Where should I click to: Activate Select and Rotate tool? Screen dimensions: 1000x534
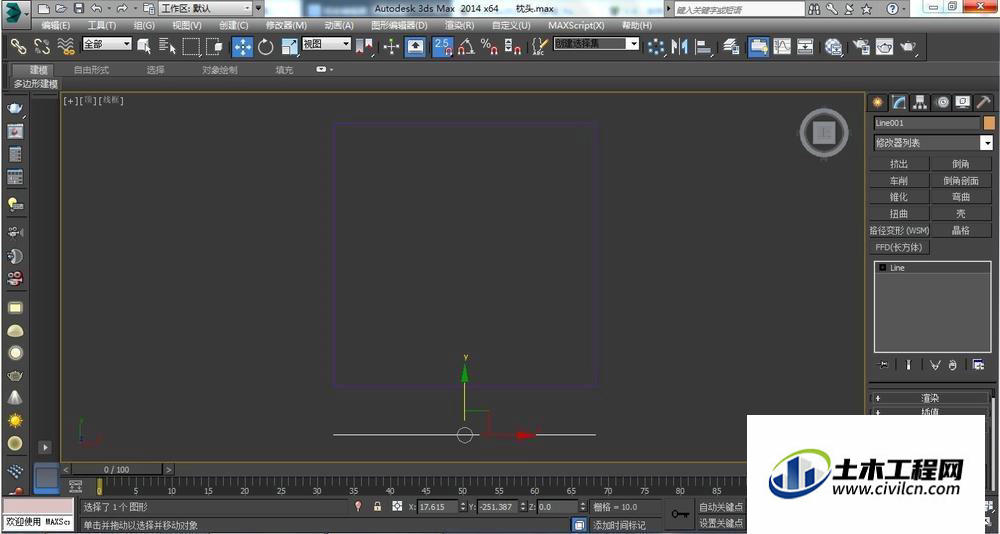point(266,47)
